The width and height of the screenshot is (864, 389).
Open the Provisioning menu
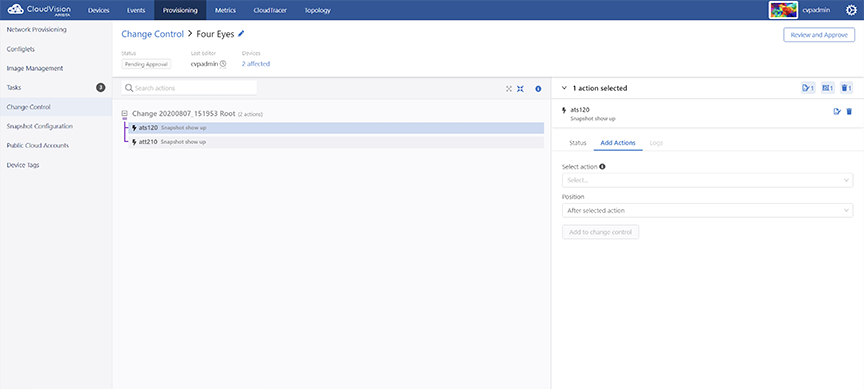click(x=180, y=10)
